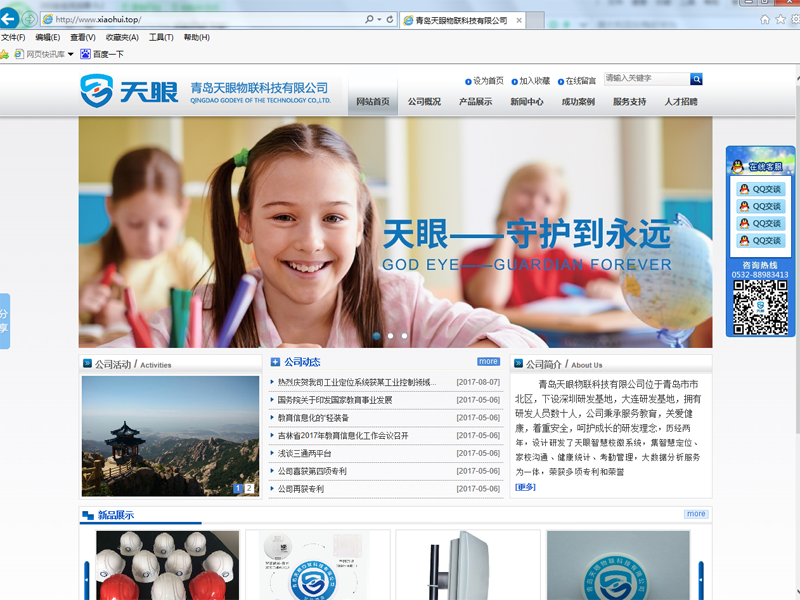800x600 pixels.
Task: Open news 国务院关于印发国家教育事业发展
Action: point(335,400)
